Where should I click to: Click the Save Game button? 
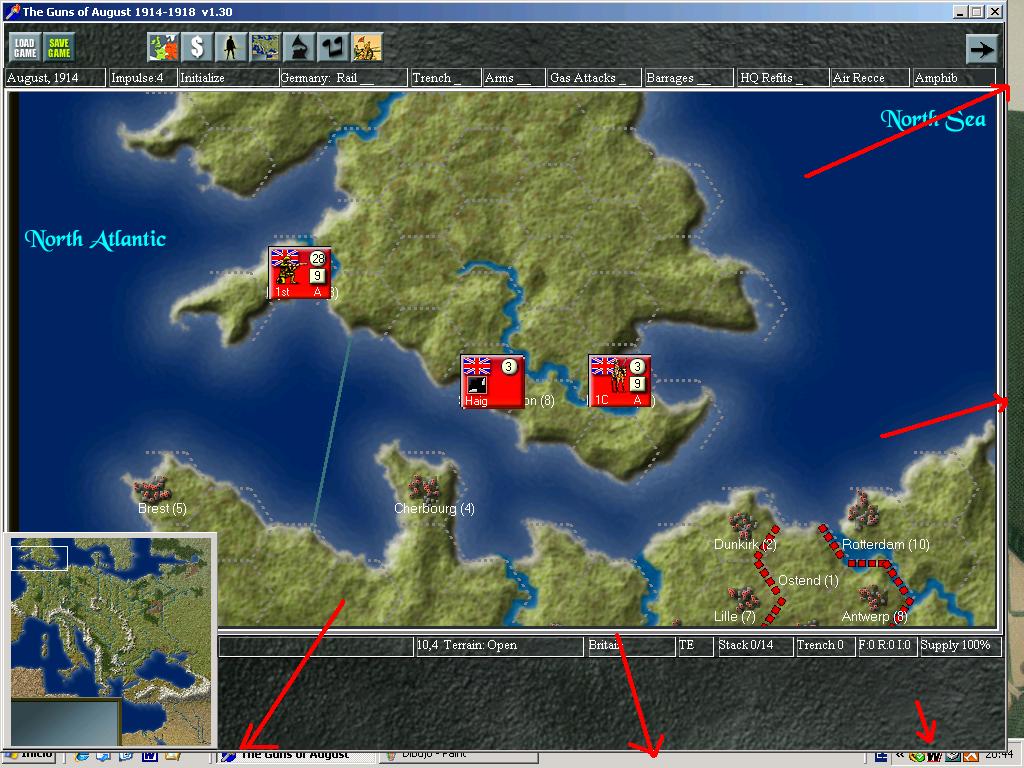click(x=59, y=48)
